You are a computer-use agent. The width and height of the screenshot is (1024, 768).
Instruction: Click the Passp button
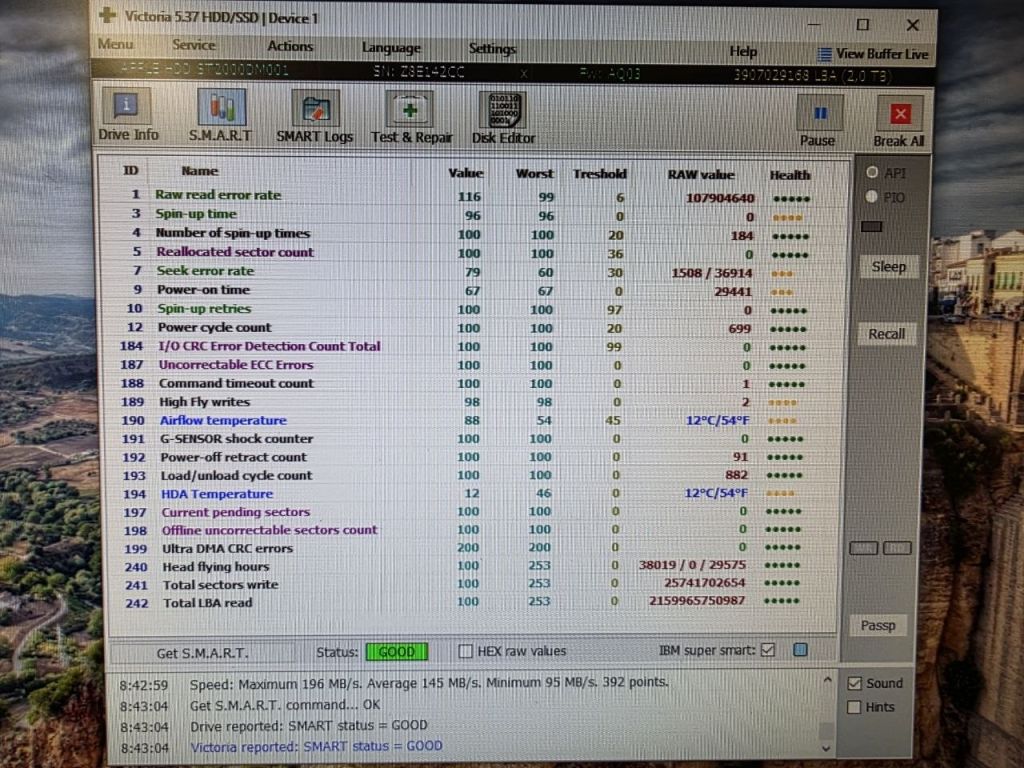(x=878, y=626)
